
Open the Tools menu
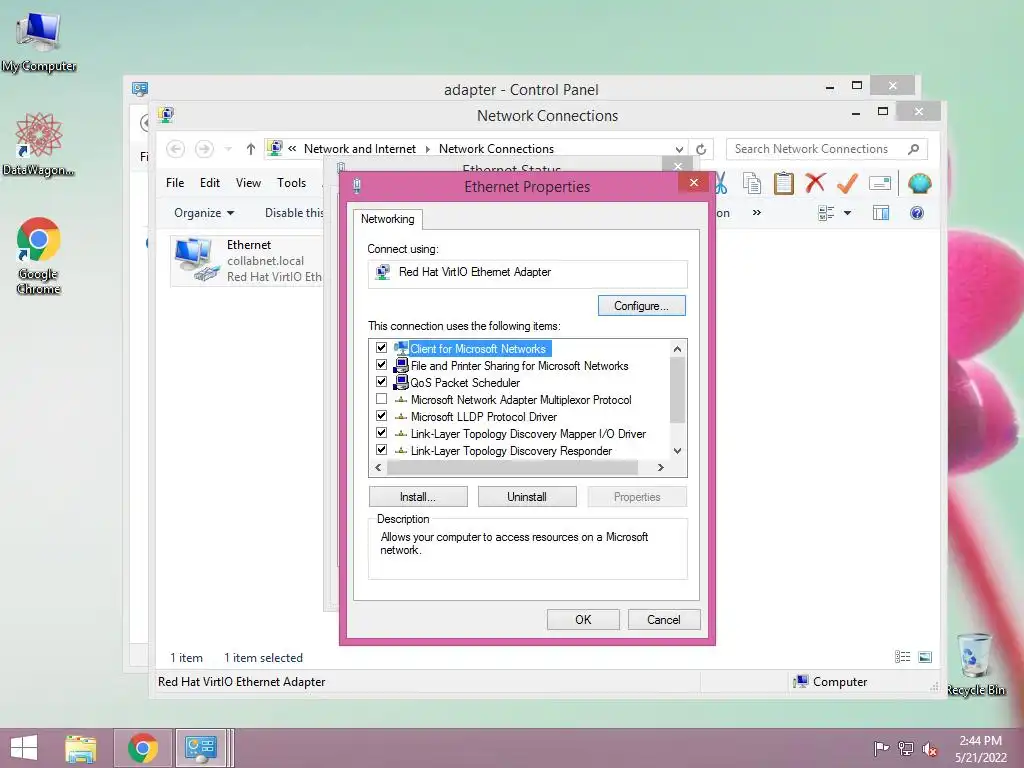click(291, 183)
